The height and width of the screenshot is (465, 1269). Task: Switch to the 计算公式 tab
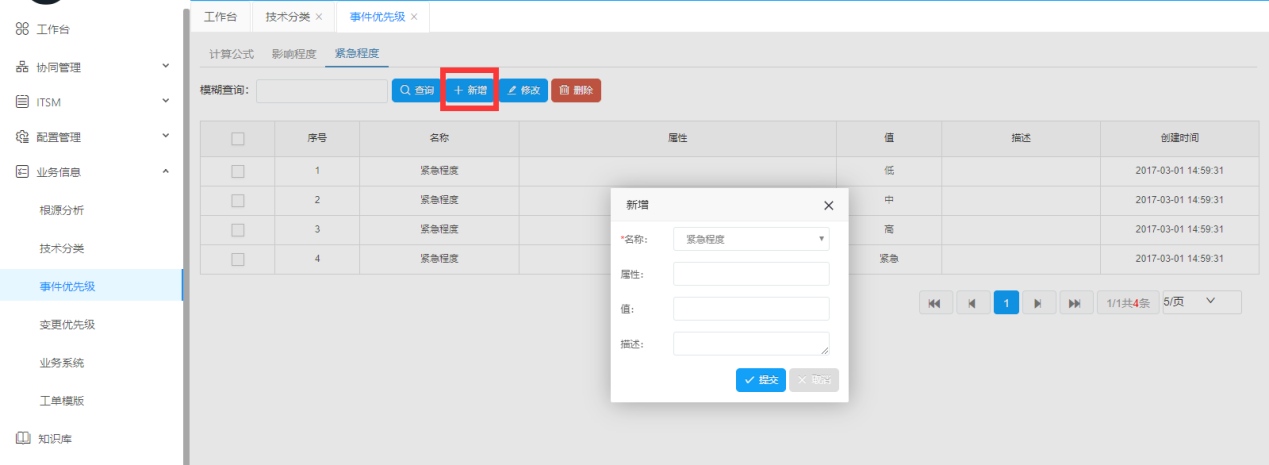tap(231, 54)
